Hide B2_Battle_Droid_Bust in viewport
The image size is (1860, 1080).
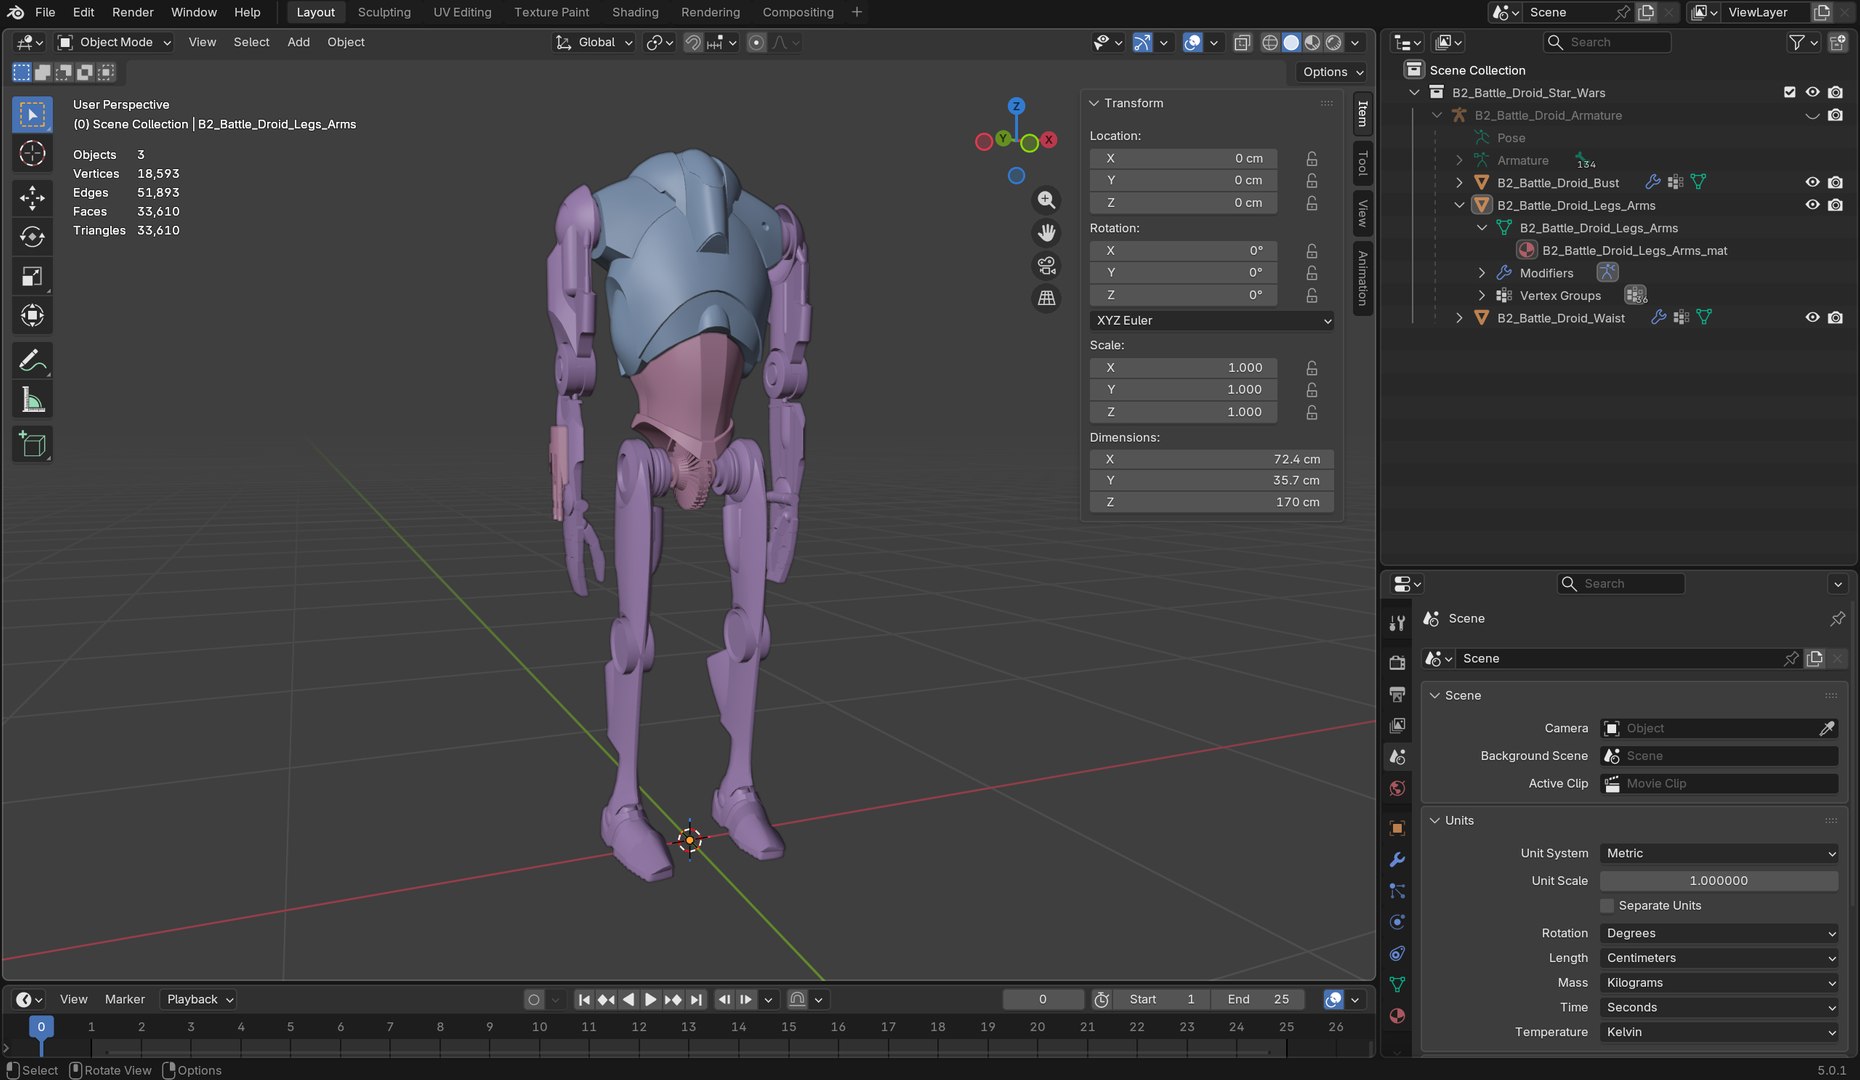point(1812,183)
